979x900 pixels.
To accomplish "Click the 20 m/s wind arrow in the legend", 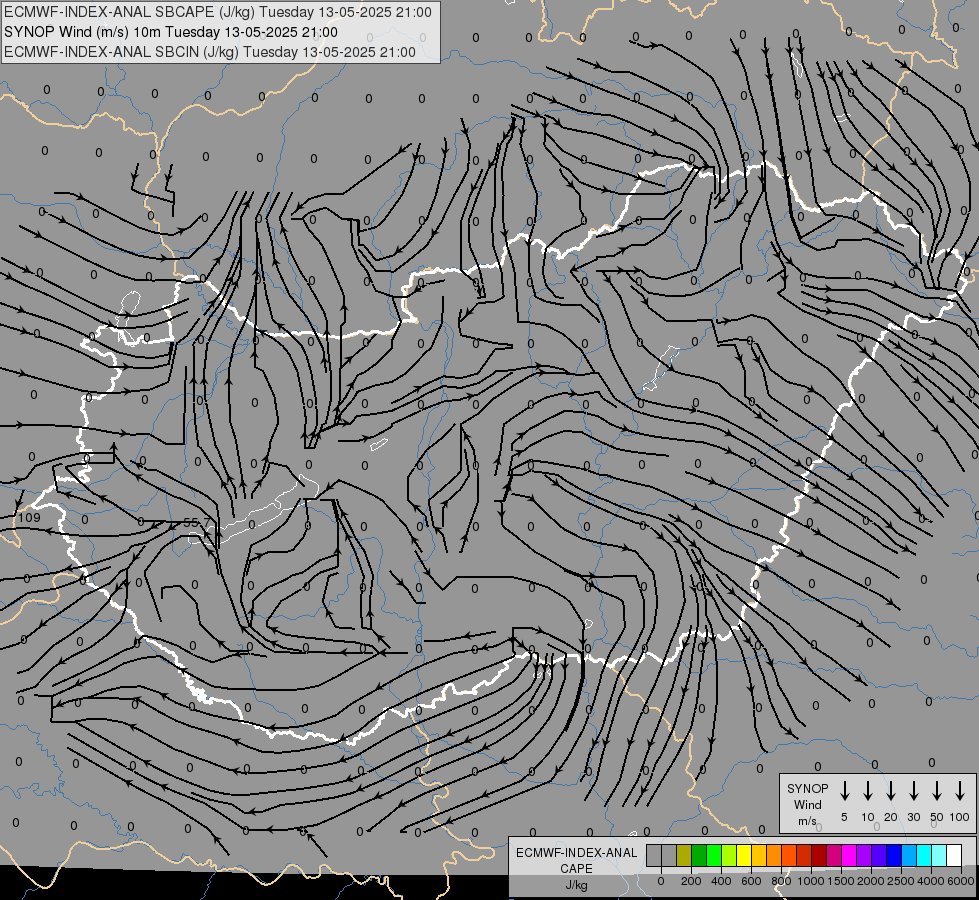I will (x=891, y=791).
